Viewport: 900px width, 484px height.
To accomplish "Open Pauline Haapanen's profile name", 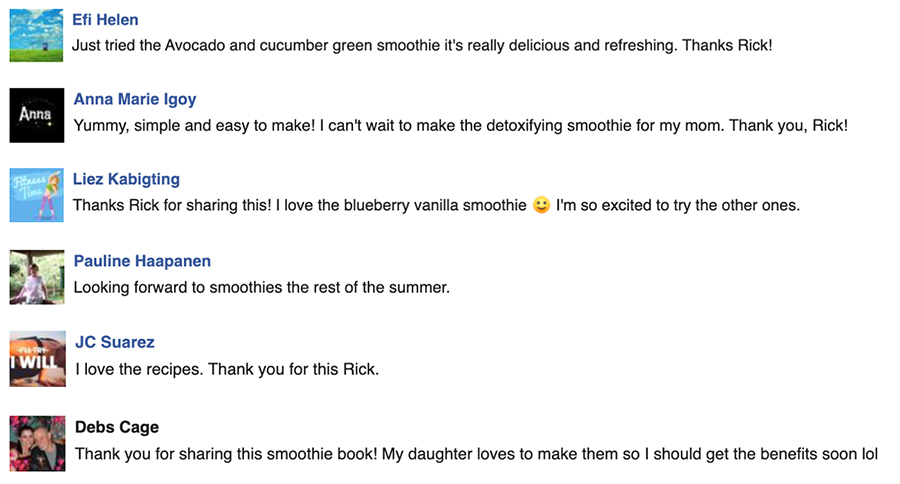I will click(142, 261).
